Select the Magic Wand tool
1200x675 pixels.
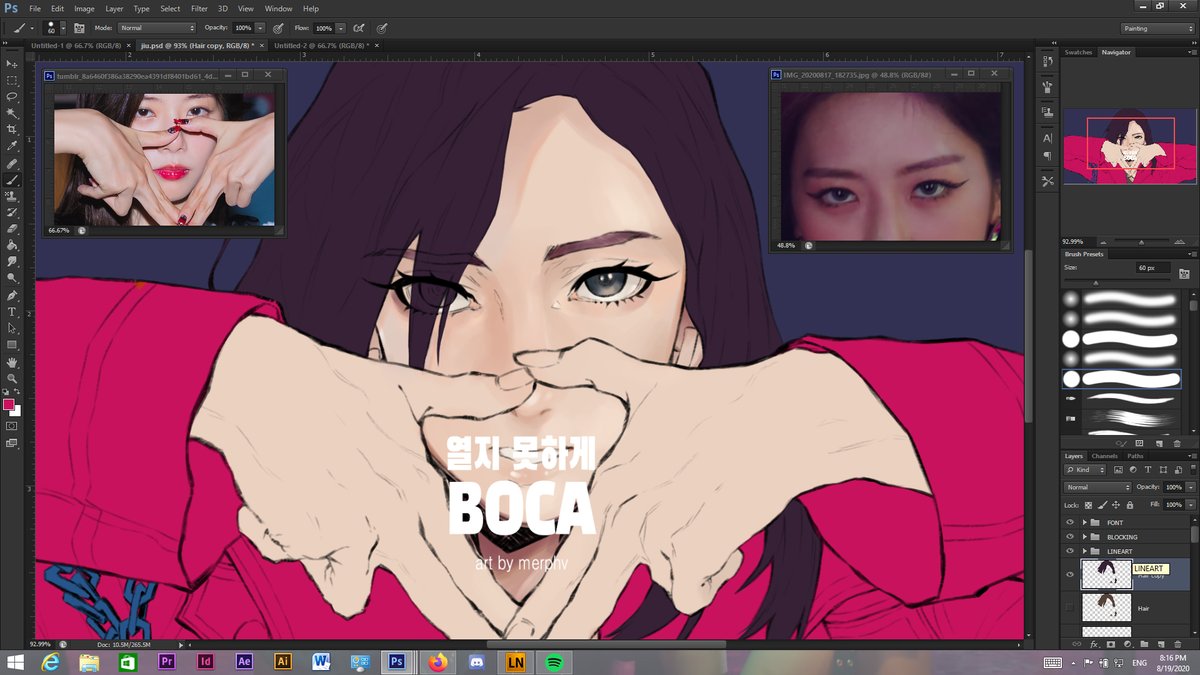pos(12,113)
